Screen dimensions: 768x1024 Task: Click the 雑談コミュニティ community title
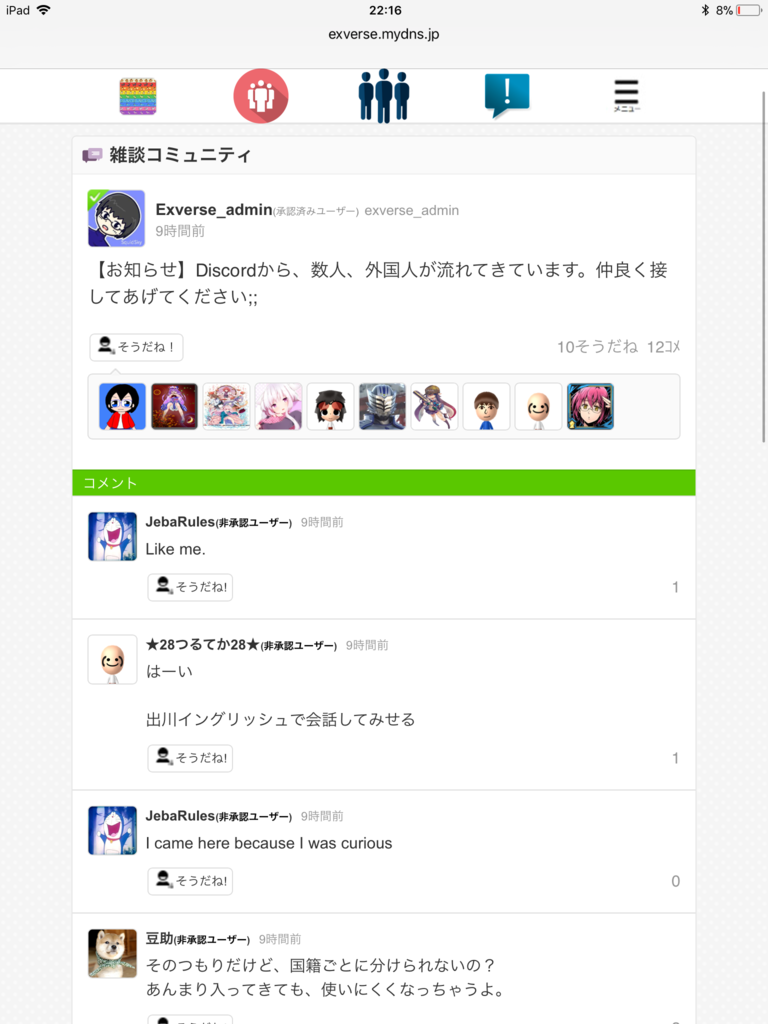[x=180, y=155]
